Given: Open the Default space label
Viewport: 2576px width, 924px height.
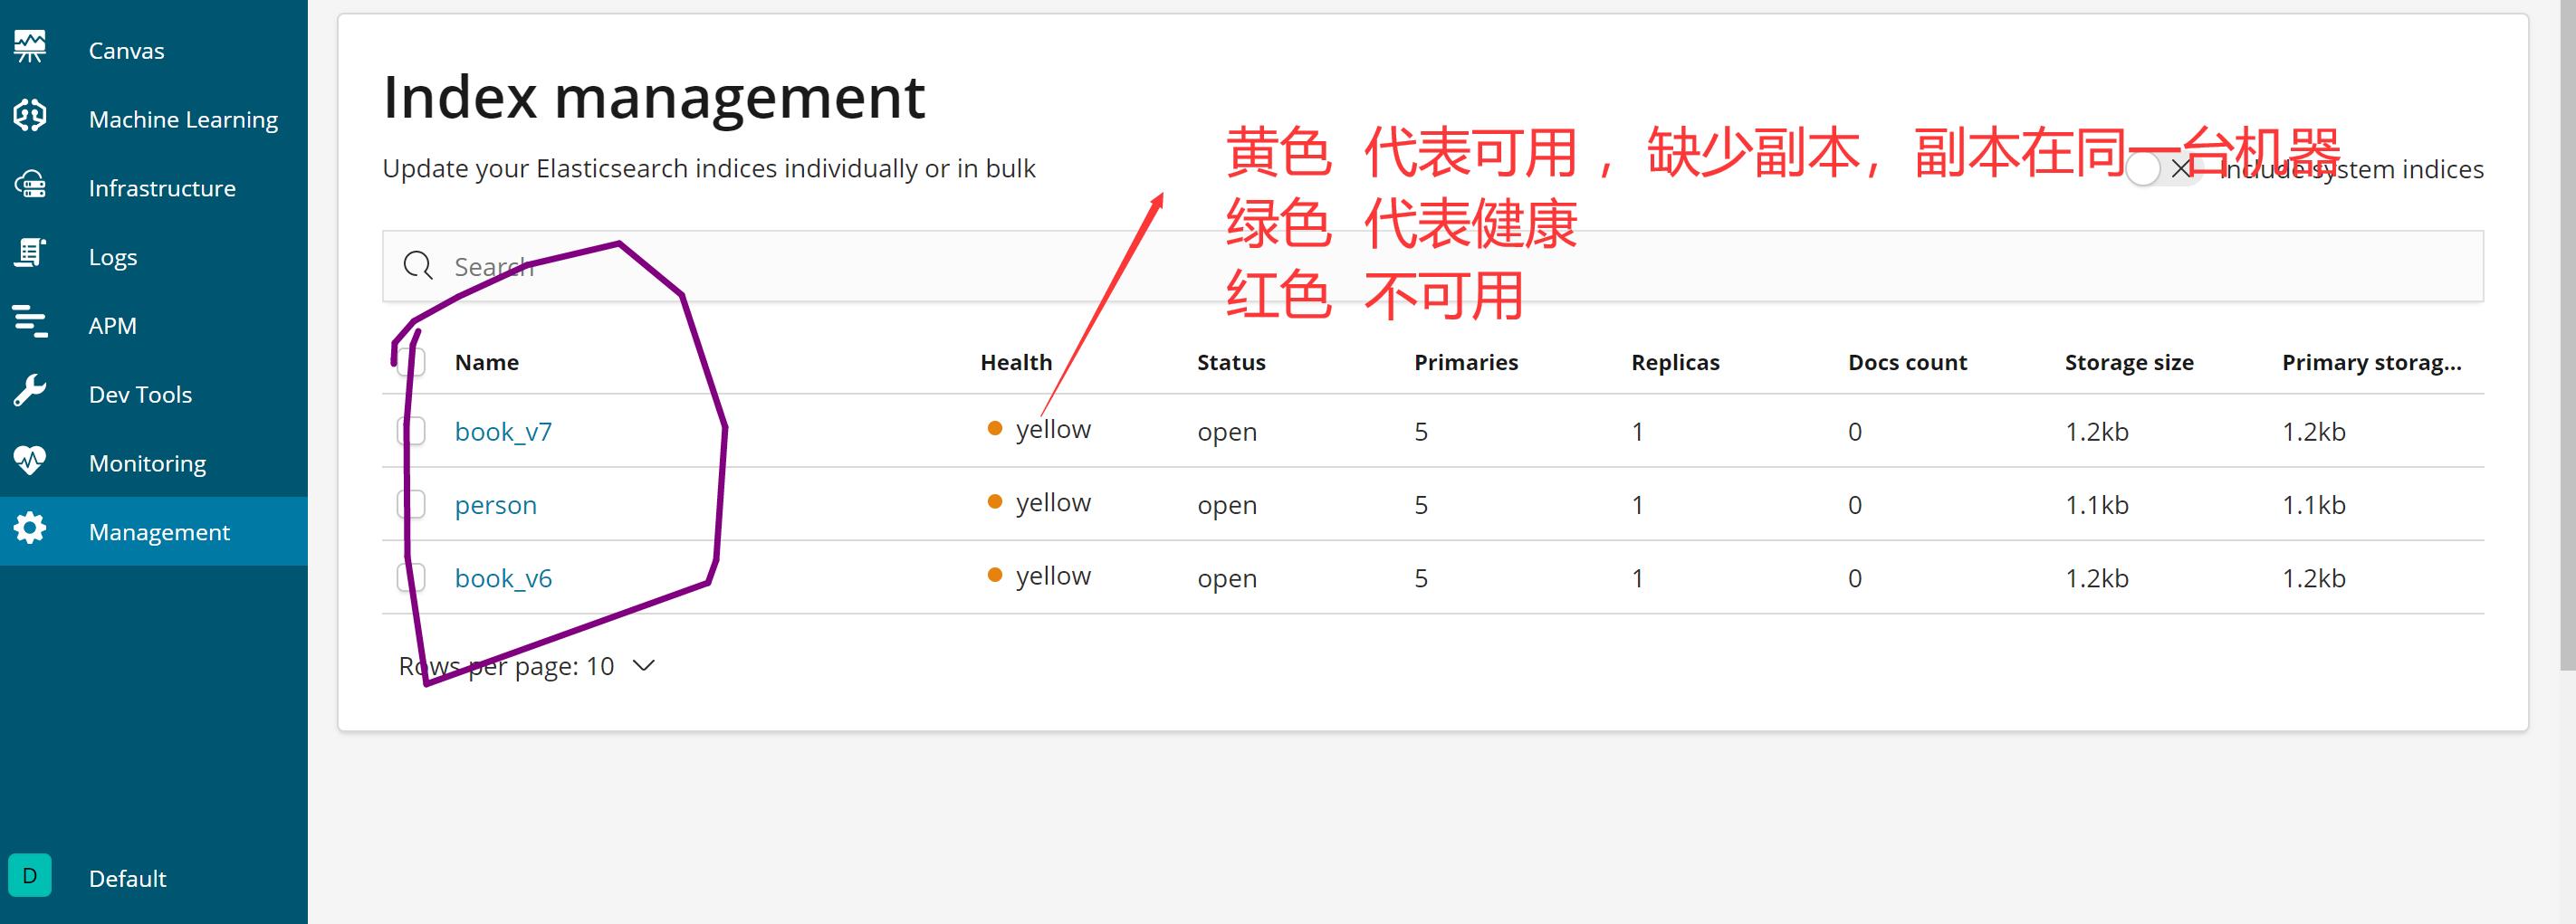Looking at the screenshot, I should point(127,879).
